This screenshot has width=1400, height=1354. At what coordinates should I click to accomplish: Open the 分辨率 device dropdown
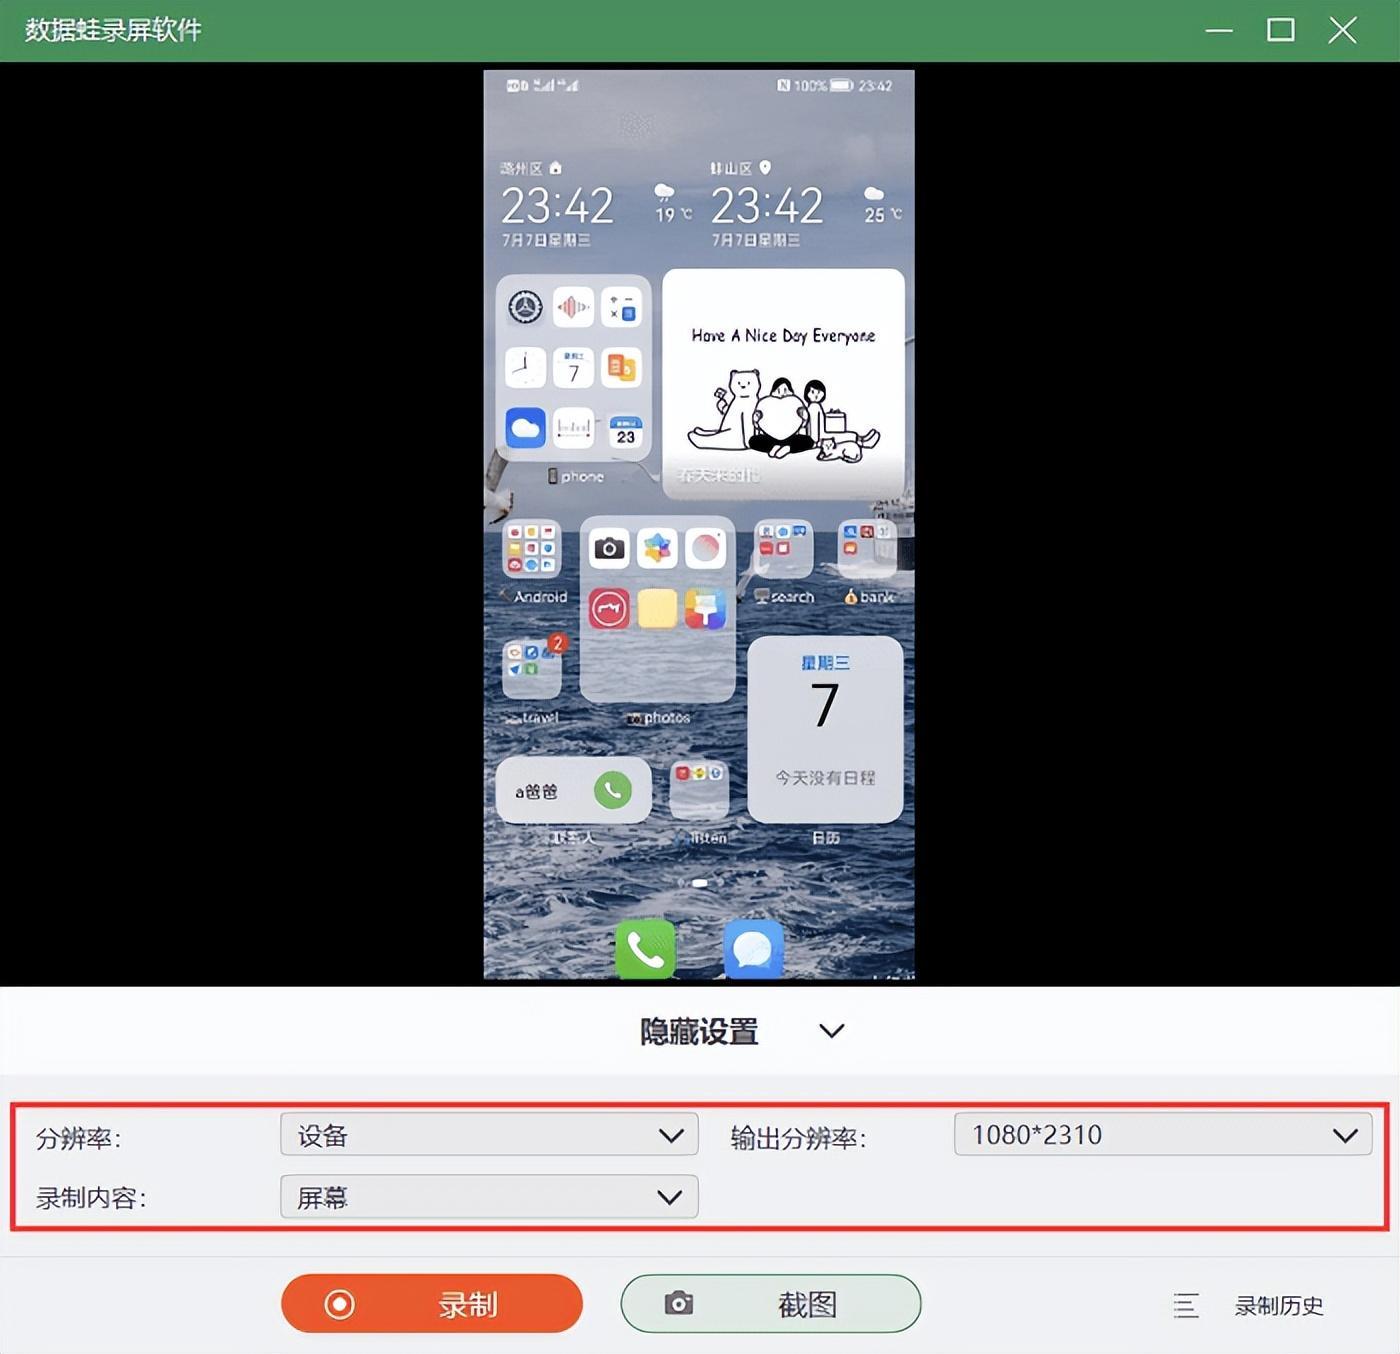(489, 1135)
